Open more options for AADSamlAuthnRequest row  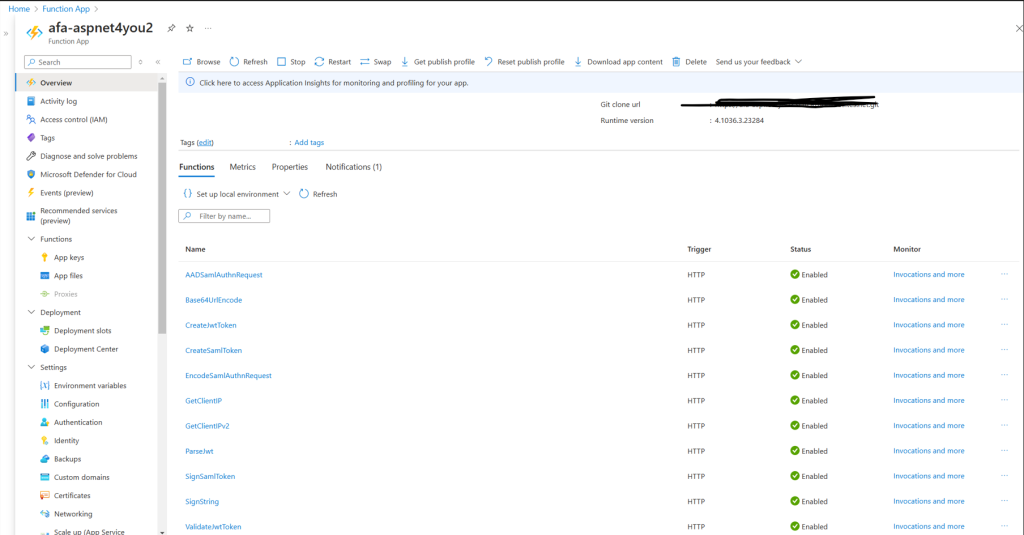(x=1004, y=274)
